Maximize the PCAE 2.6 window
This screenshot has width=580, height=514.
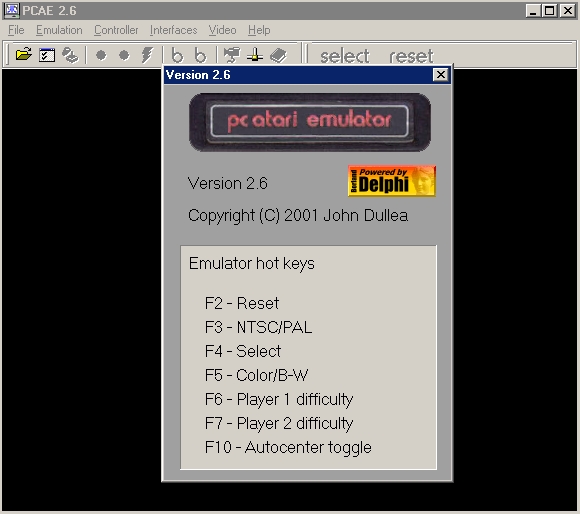(550, 10)
